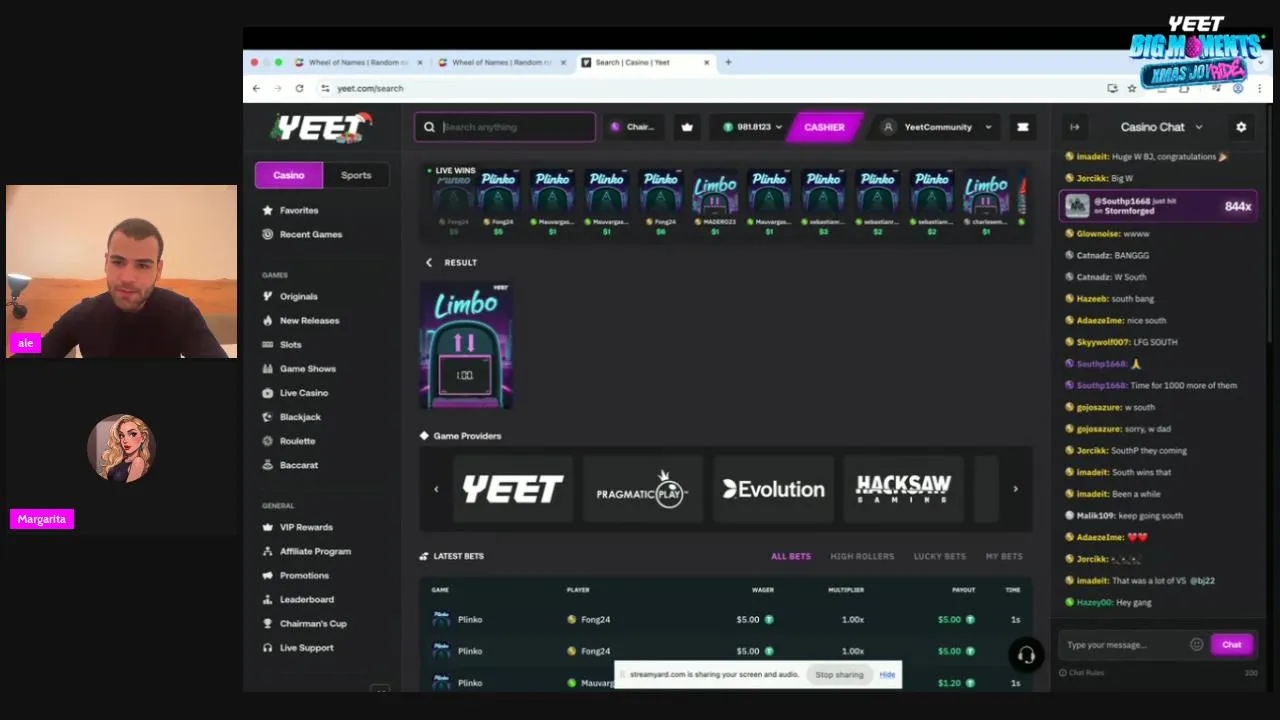Open balance 981.8123 currency dropdown

(x=753, y=127)
